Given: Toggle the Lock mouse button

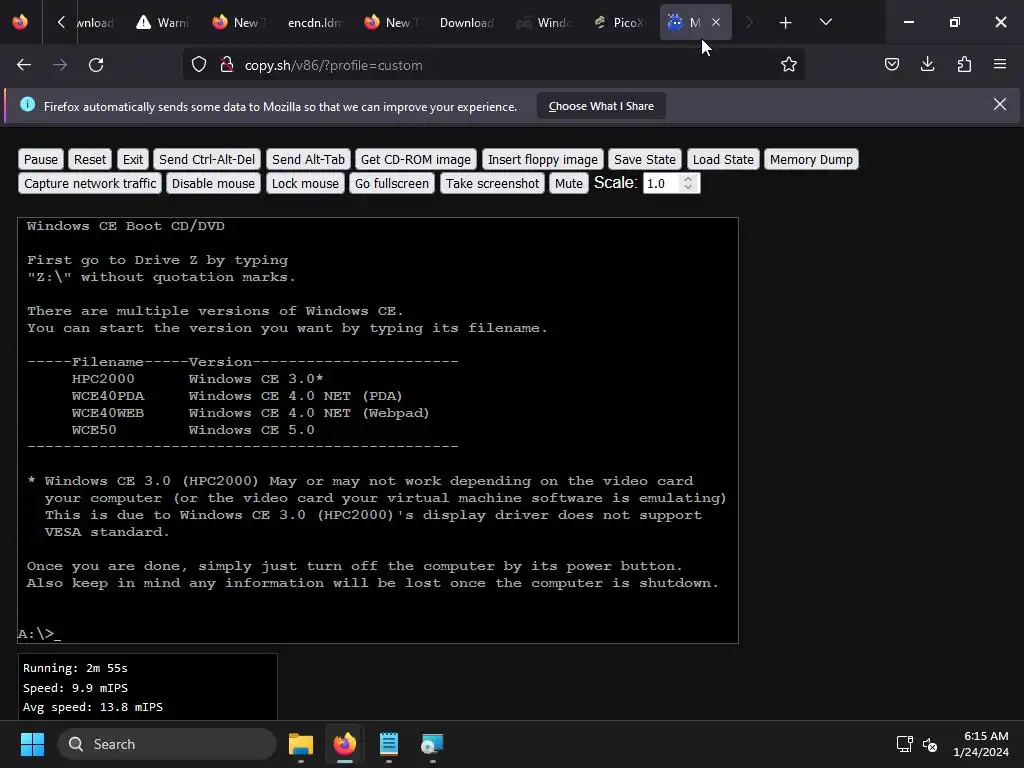Looking at the screenshot, I should point(305,184).
